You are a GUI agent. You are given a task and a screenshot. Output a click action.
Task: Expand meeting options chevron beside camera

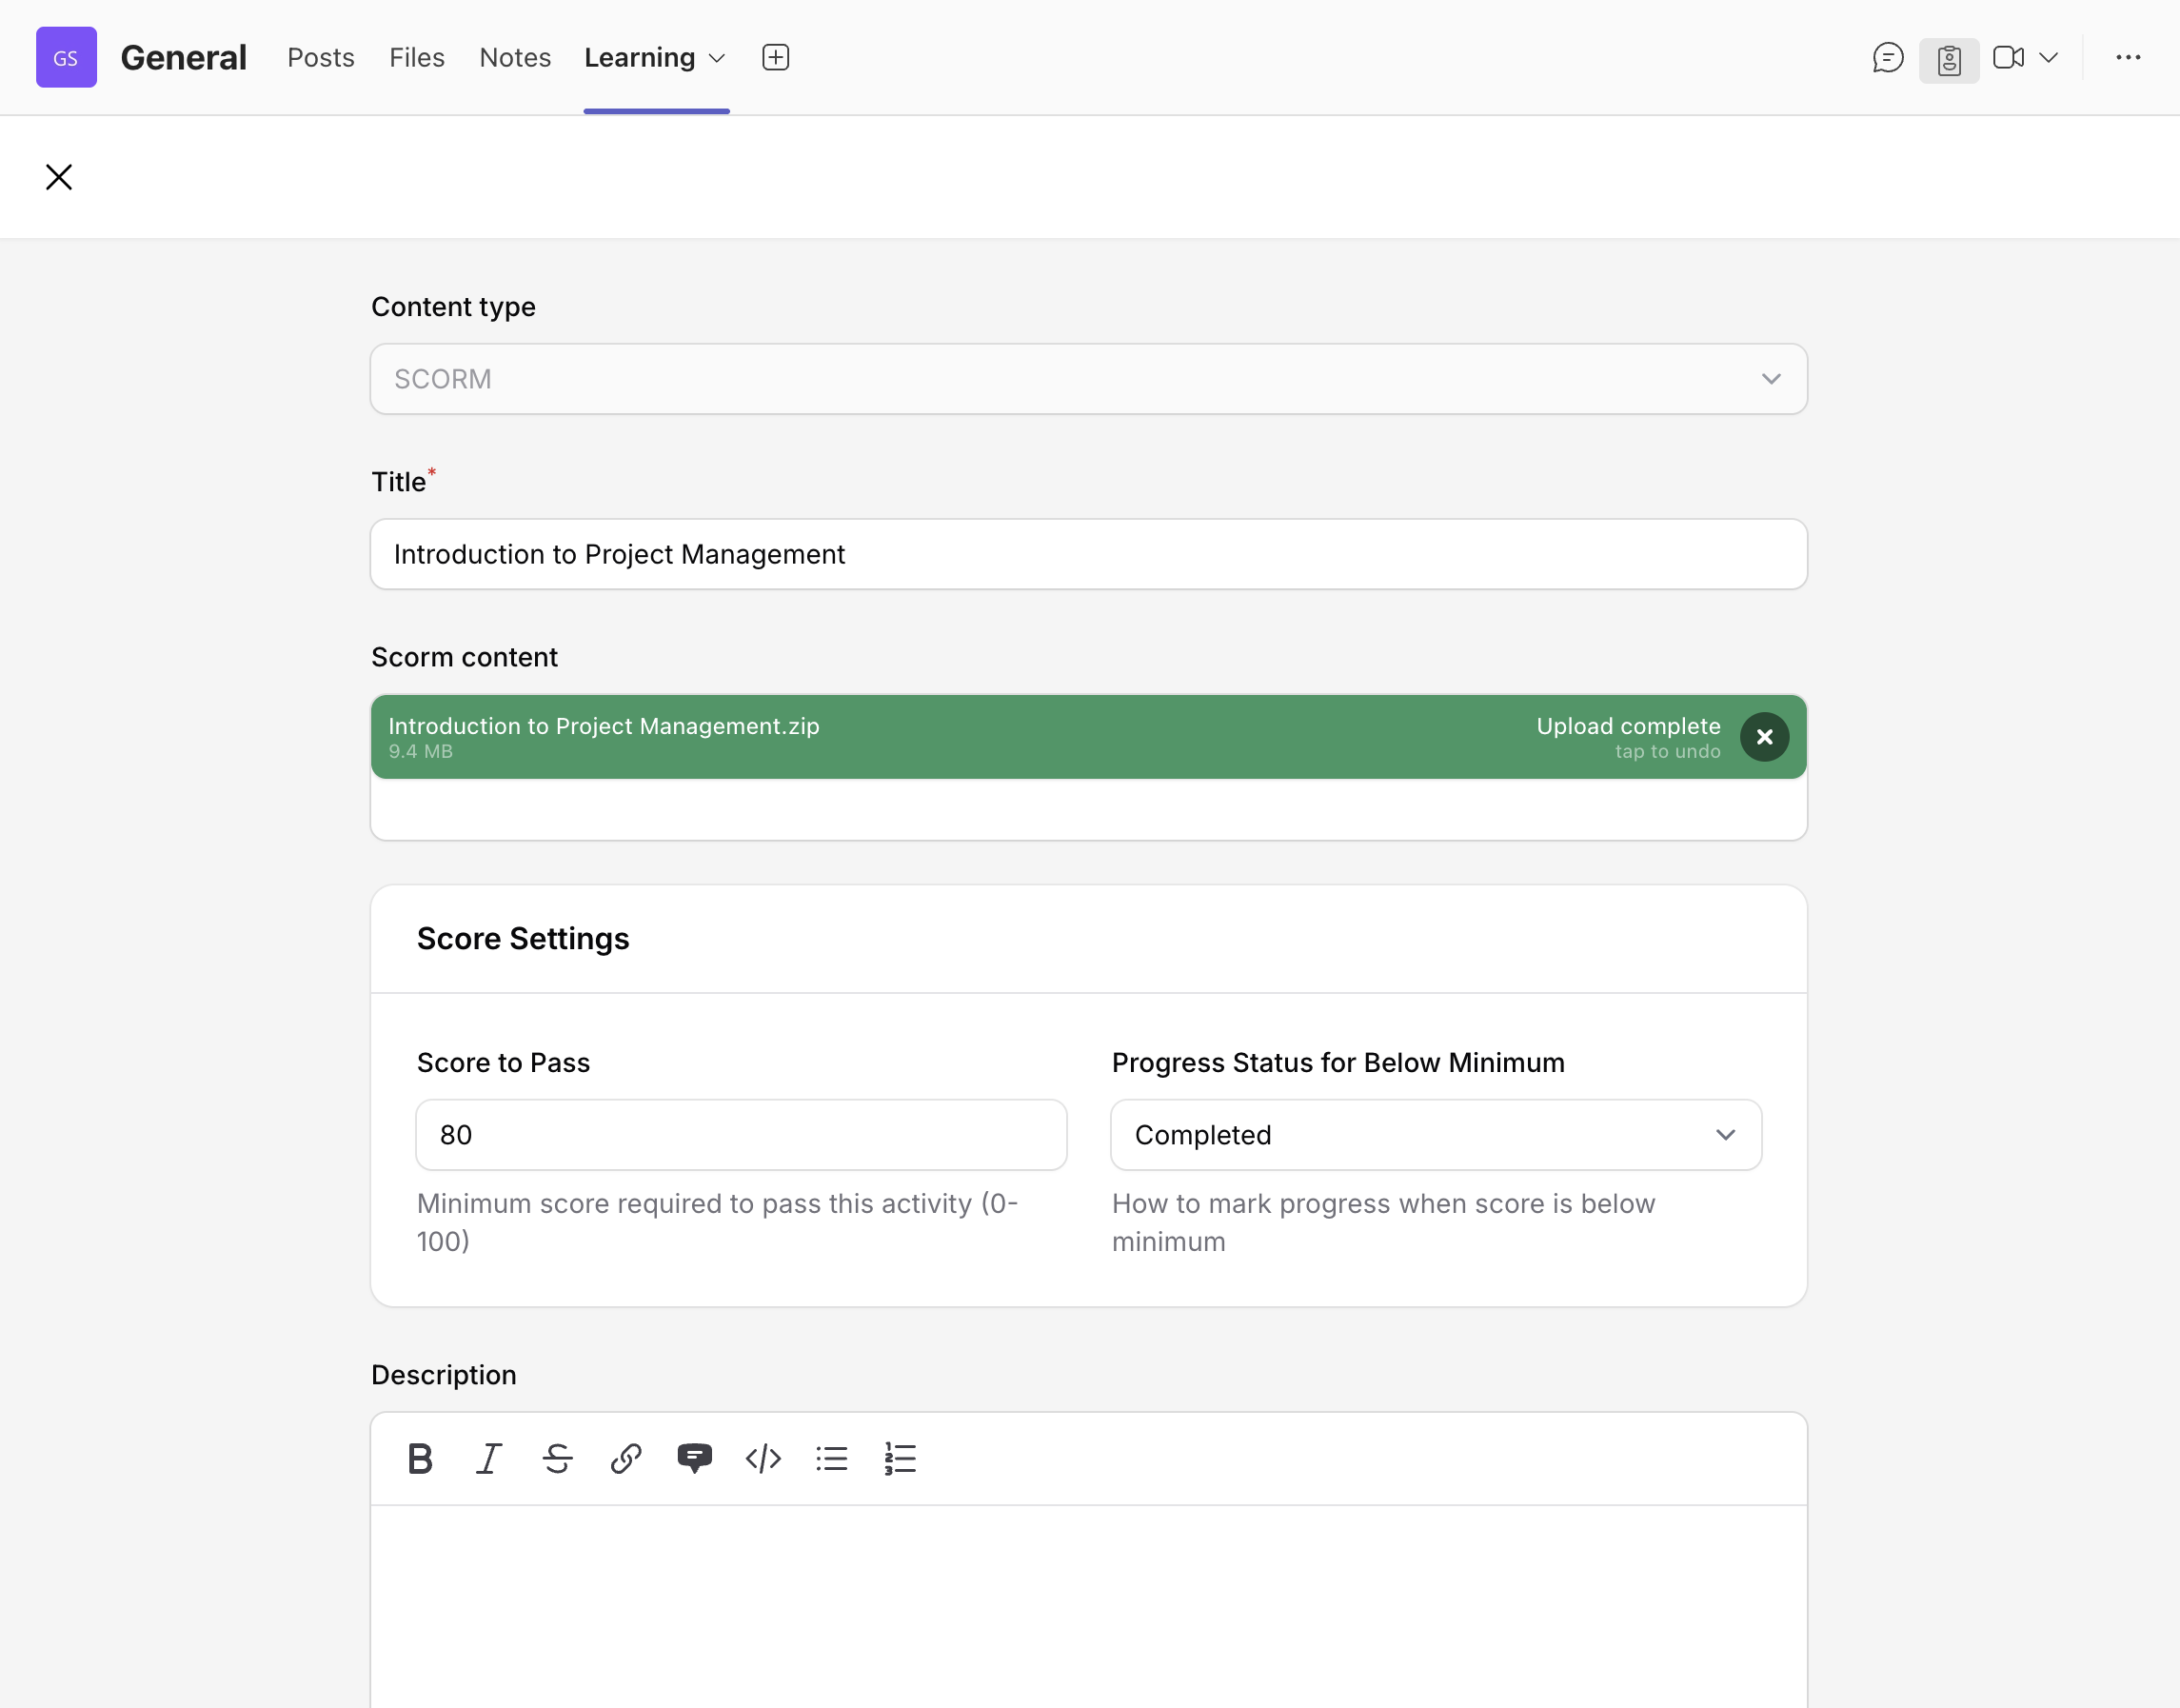coord(2048,58)
